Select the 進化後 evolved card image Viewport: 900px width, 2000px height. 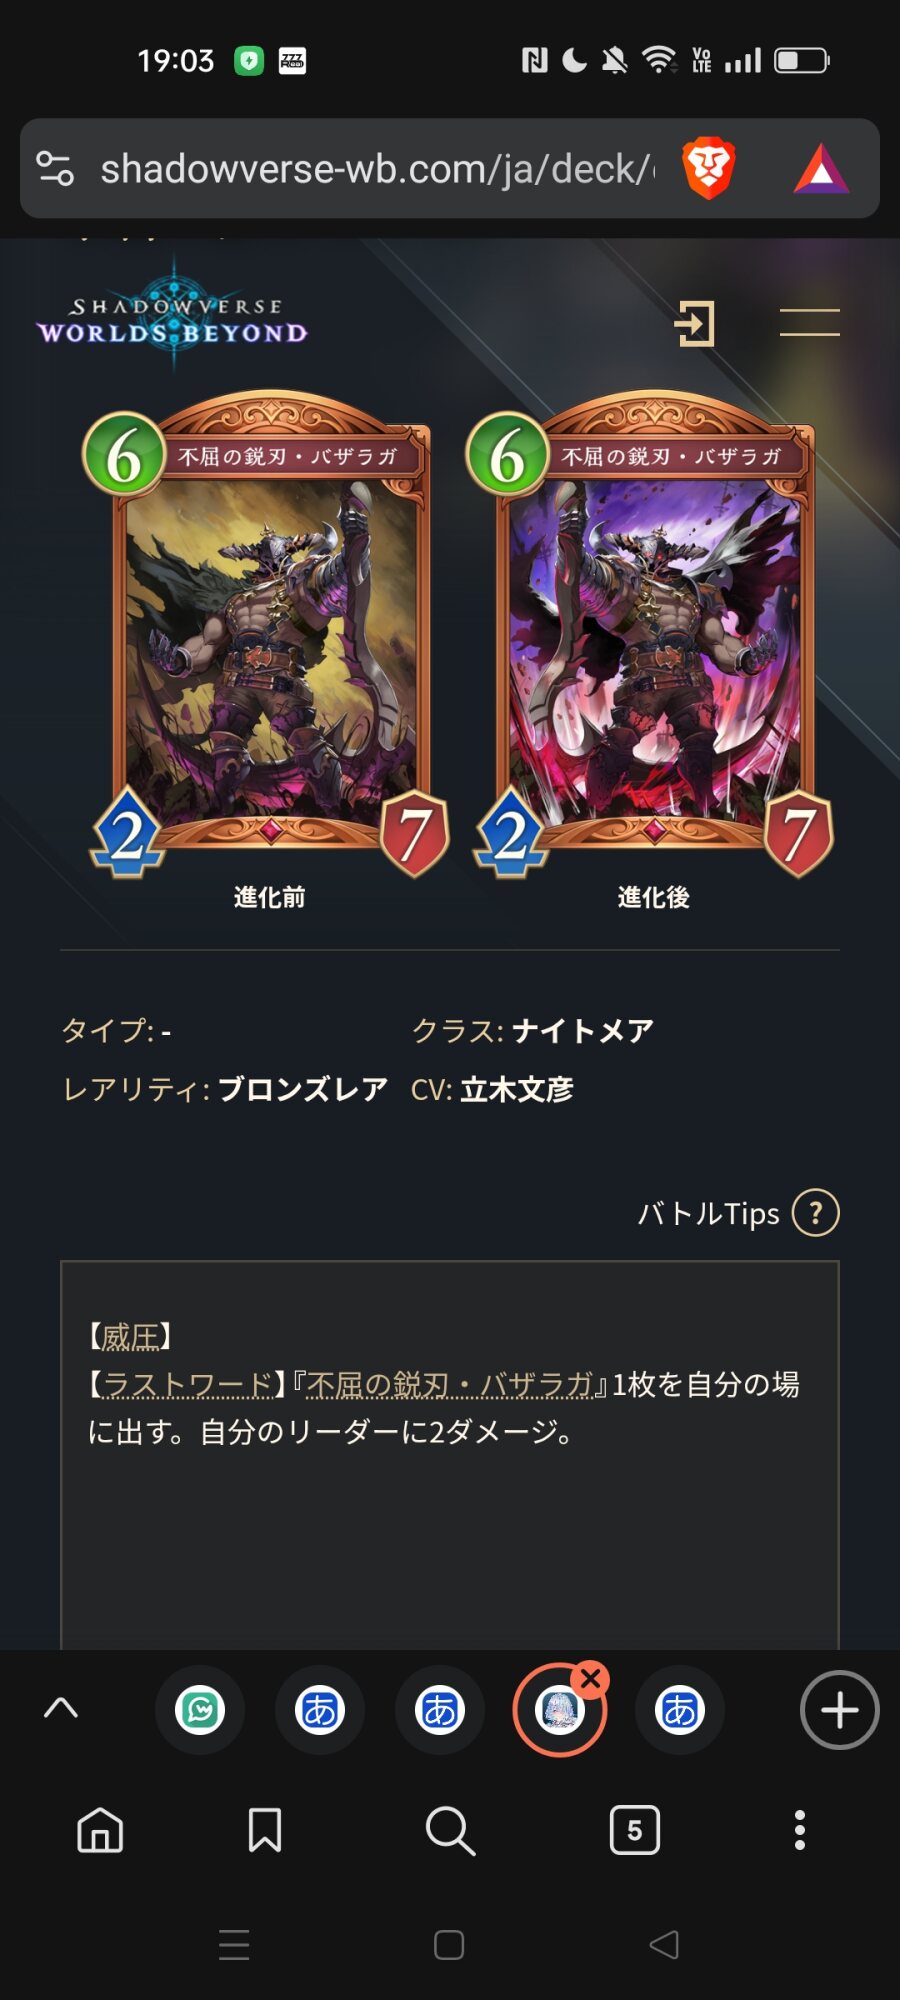coord(652,635)
